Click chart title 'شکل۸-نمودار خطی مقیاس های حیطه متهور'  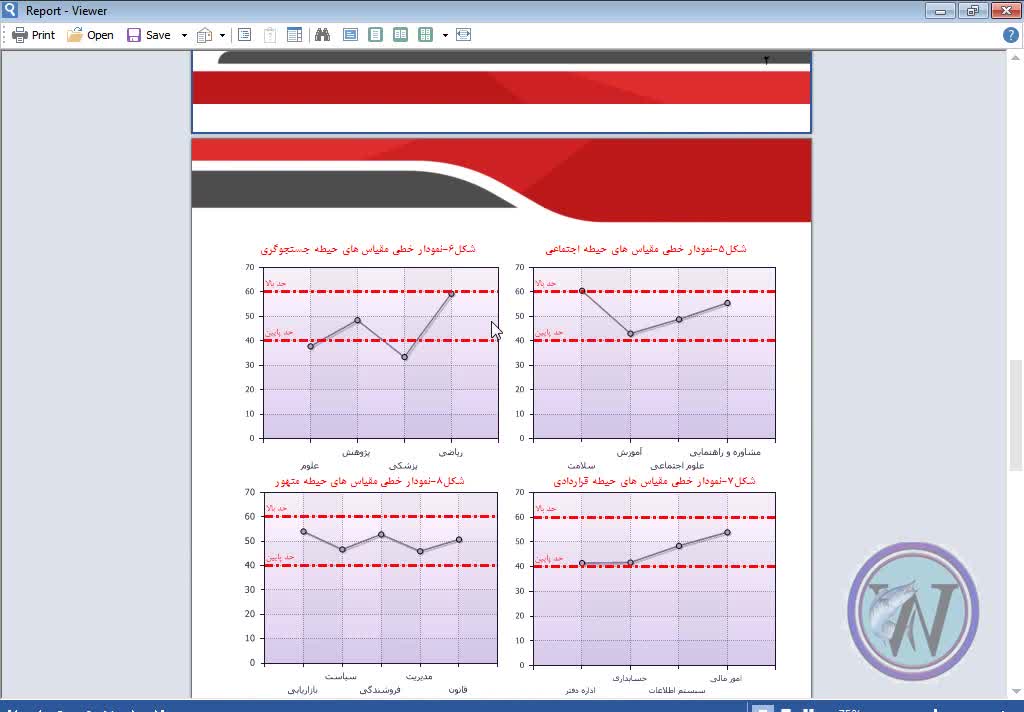[370, 481]
